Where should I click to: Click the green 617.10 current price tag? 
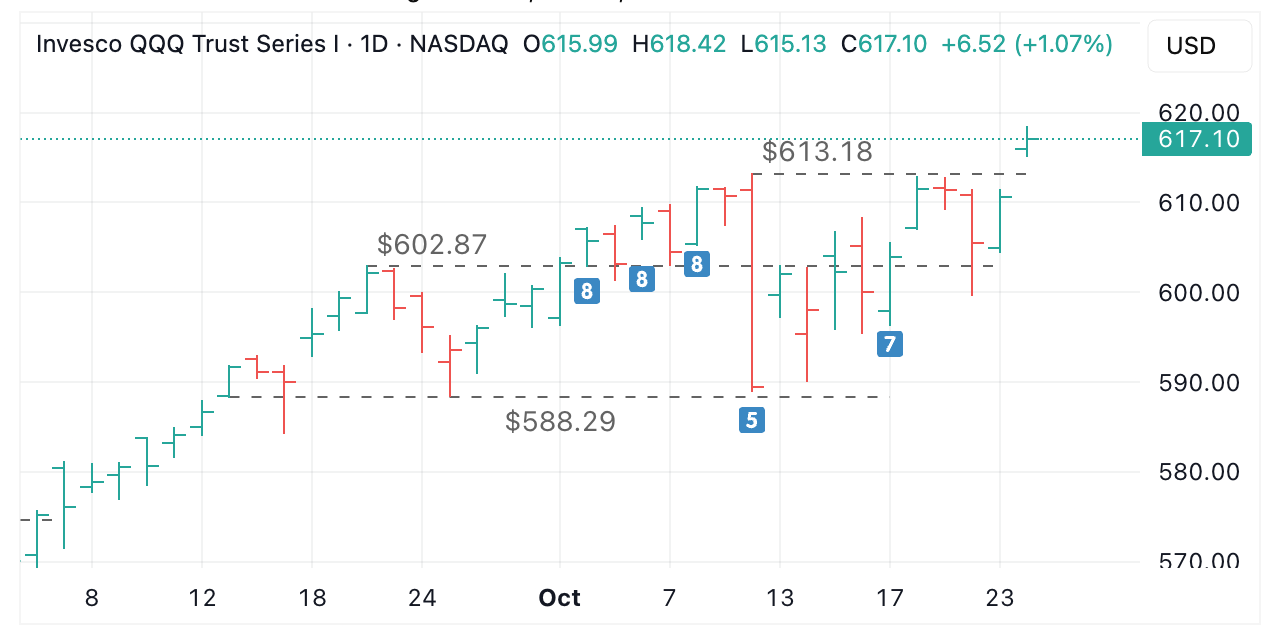click(1197, 139)
